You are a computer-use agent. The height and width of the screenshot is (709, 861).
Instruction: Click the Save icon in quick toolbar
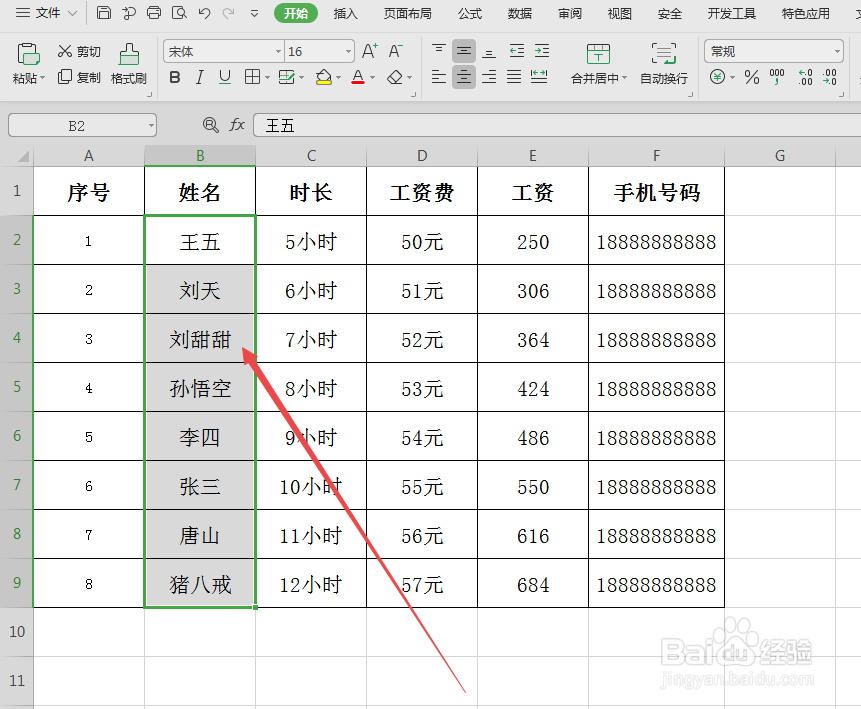pos(103,13)
